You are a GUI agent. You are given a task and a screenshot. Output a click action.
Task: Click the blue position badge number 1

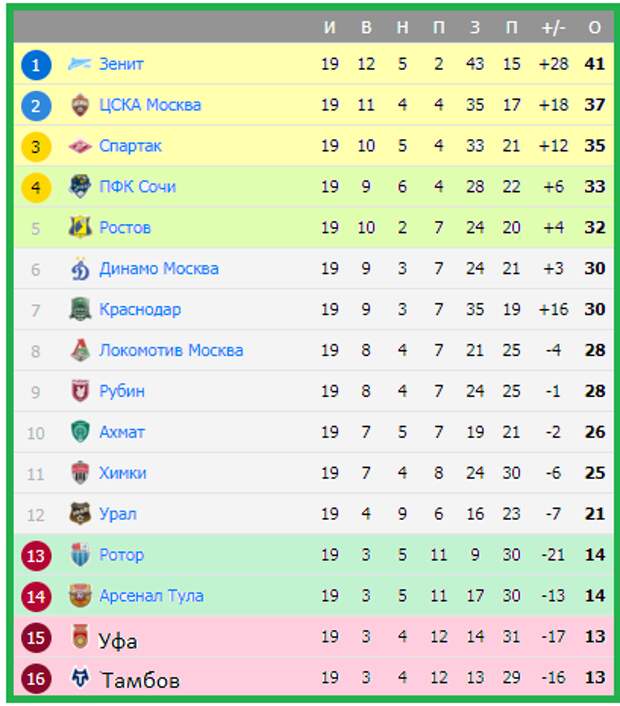point(36,65)
